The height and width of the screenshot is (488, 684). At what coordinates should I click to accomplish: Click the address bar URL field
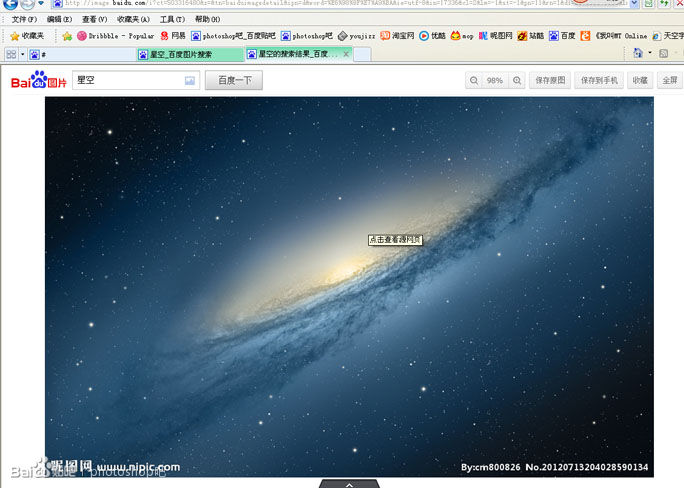click(340, 3)
